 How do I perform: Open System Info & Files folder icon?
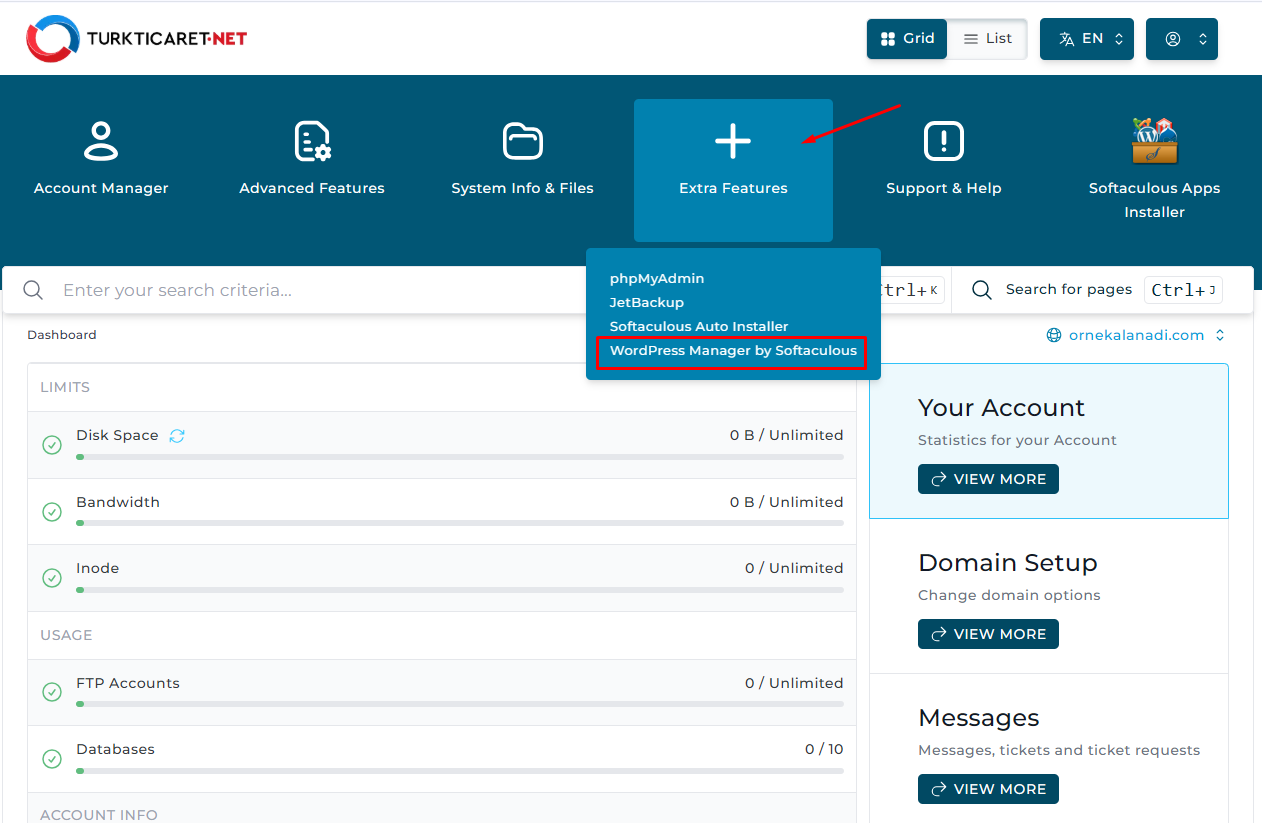[522, 141]
